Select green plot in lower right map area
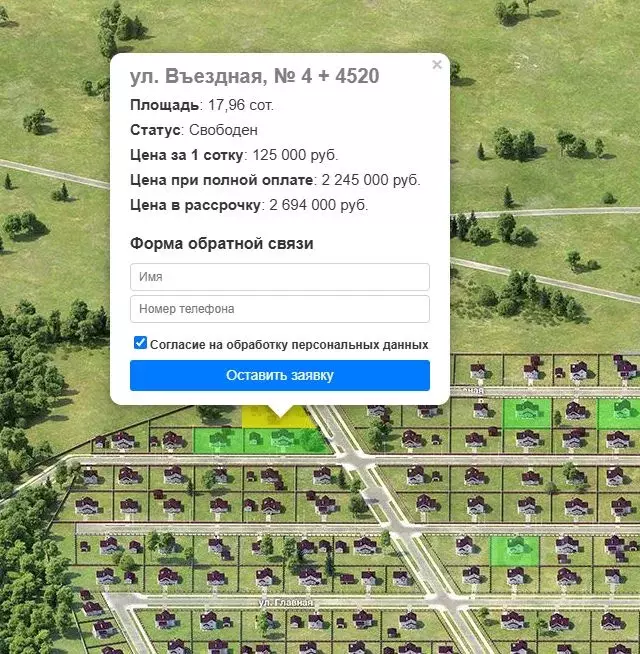 pyautogui.click(x=514, y=548)
